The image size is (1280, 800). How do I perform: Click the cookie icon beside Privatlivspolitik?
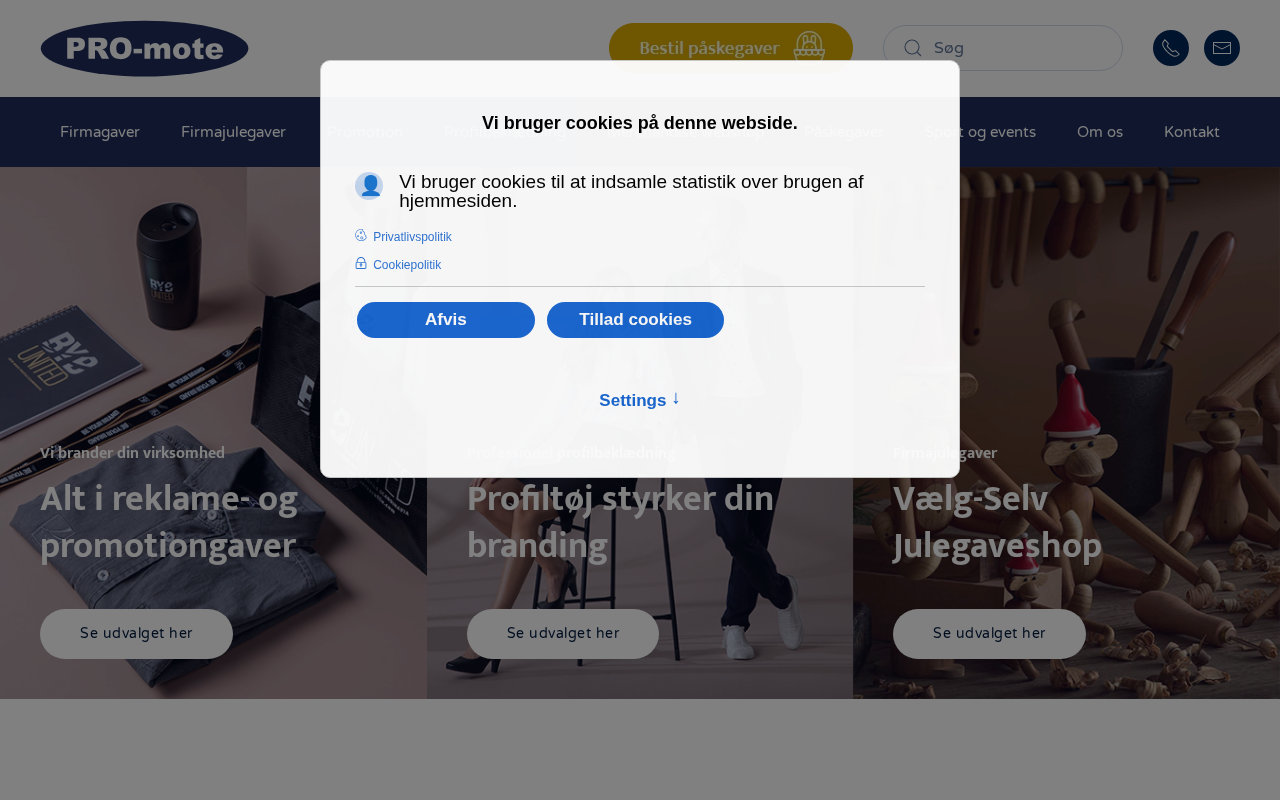click(361, 236)
